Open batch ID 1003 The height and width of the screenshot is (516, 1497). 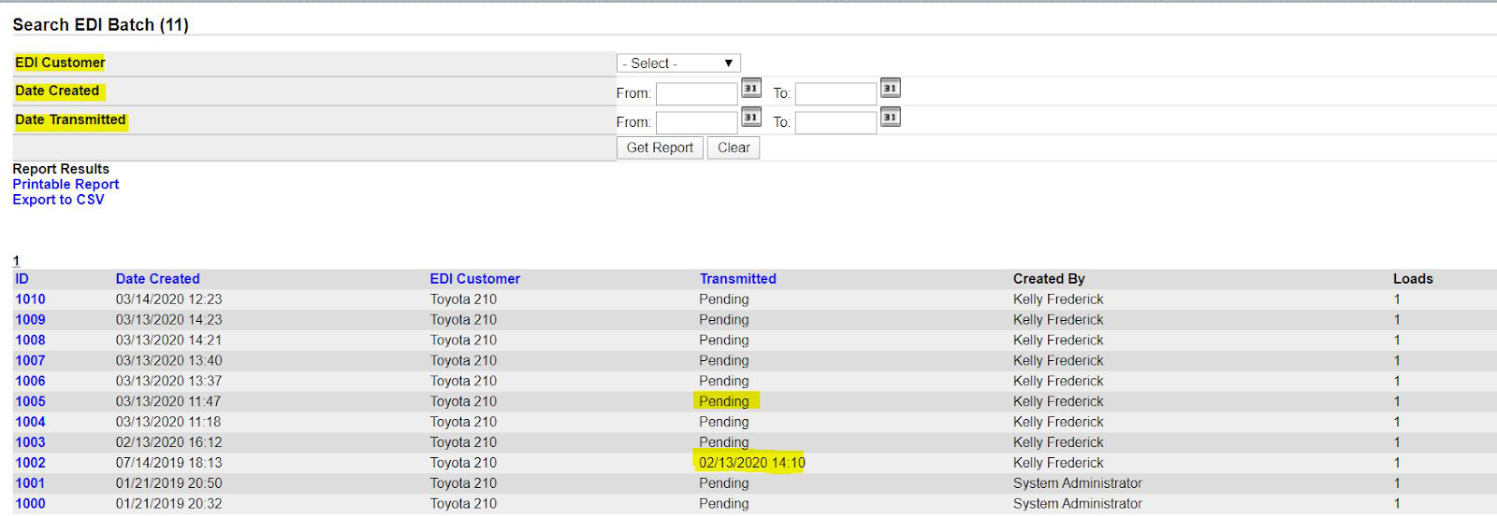click(30, 442)
